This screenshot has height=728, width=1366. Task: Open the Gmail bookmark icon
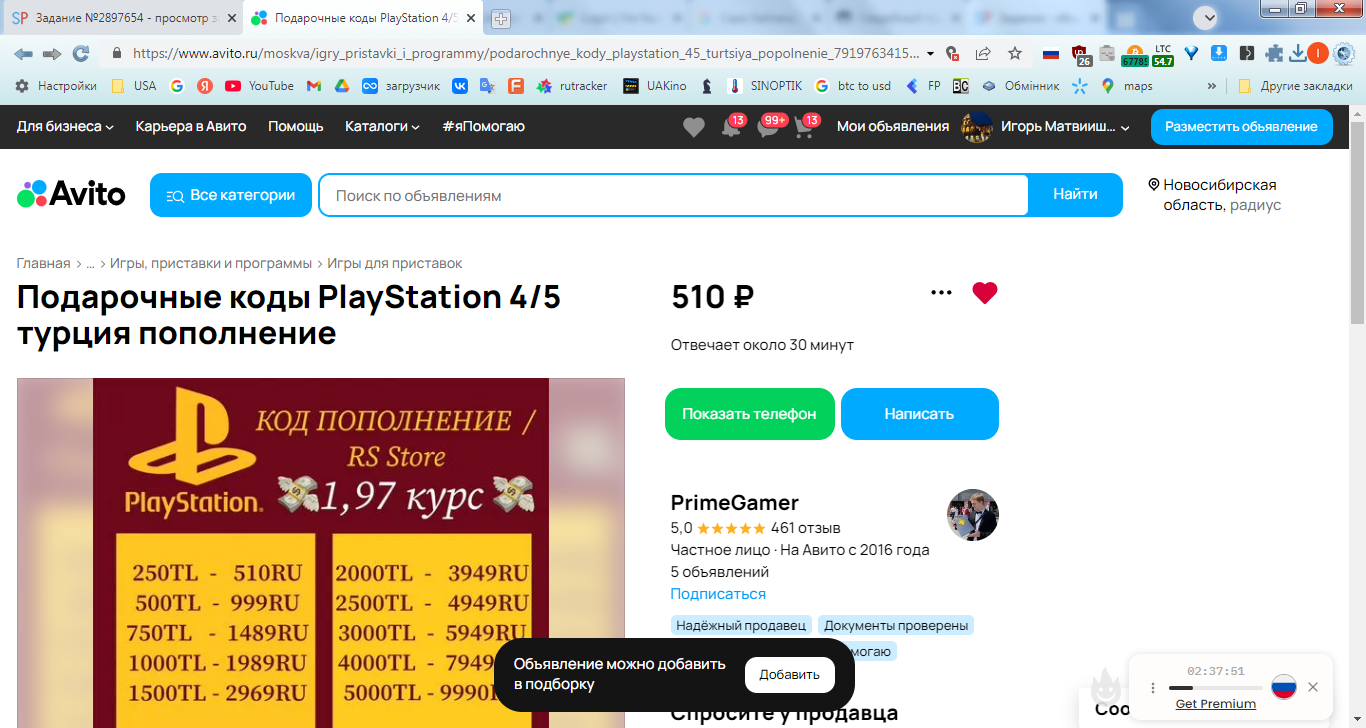click(313, 86)
